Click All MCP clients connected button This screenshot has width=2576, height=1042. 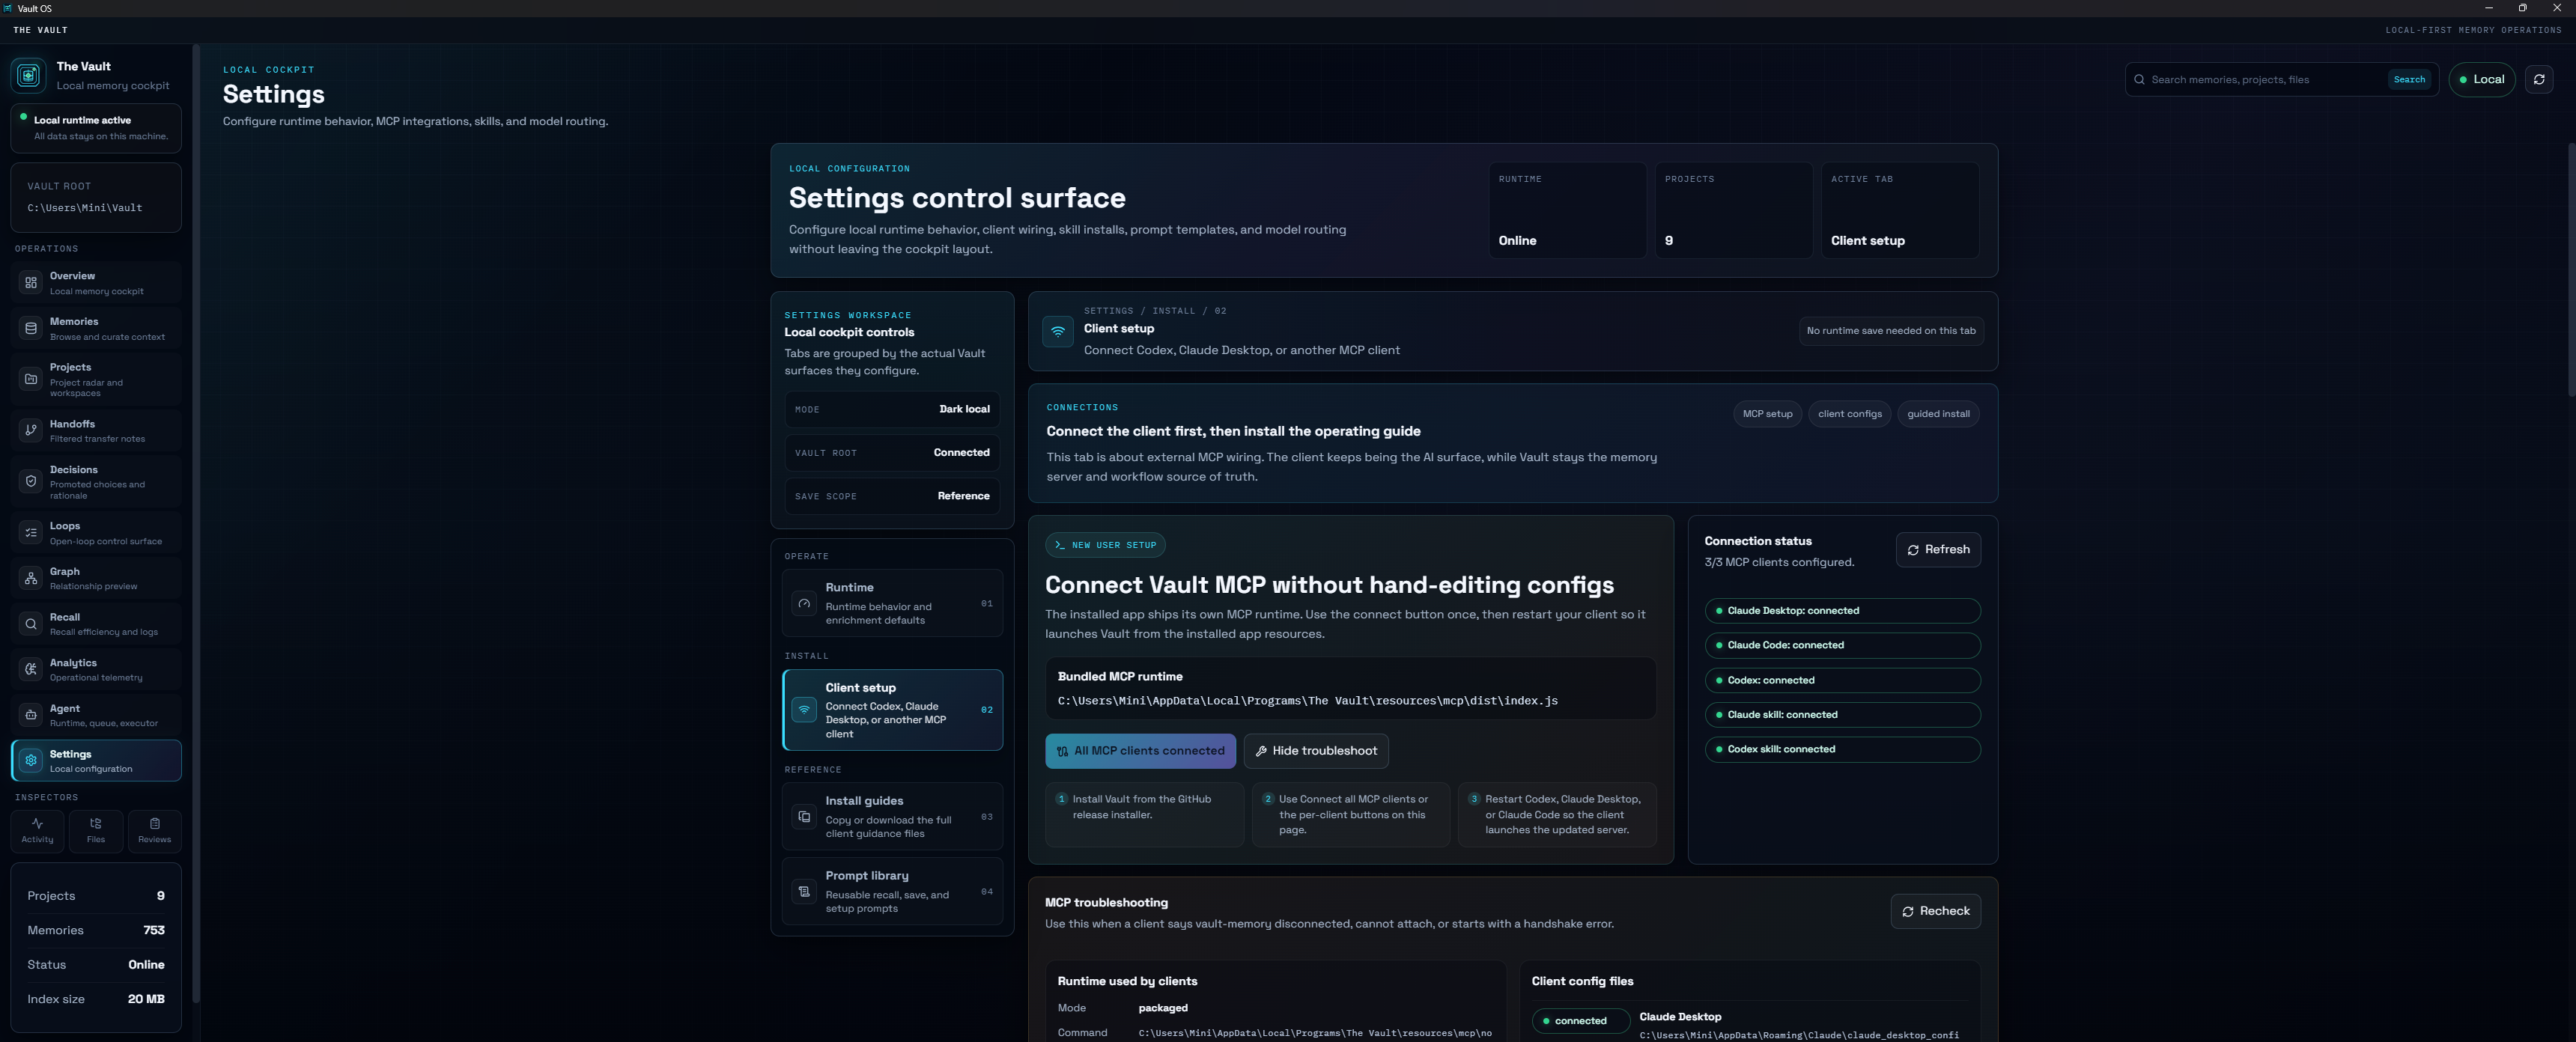1140,751
